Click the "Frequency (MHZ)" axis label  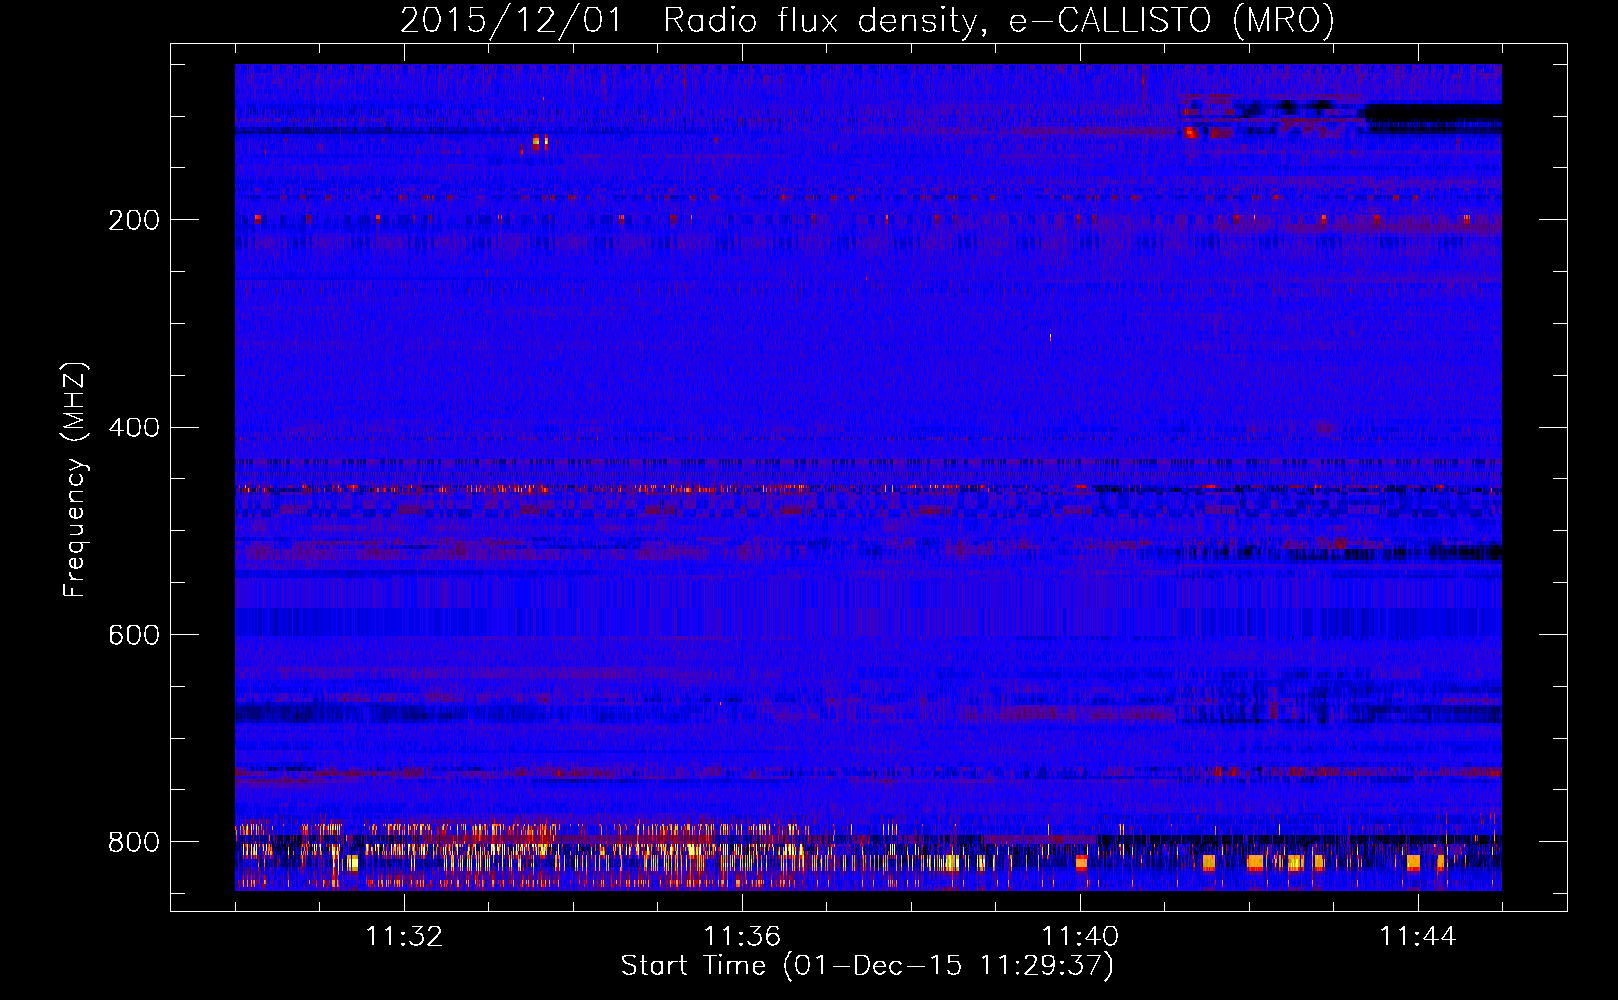[x=75, y=479]
